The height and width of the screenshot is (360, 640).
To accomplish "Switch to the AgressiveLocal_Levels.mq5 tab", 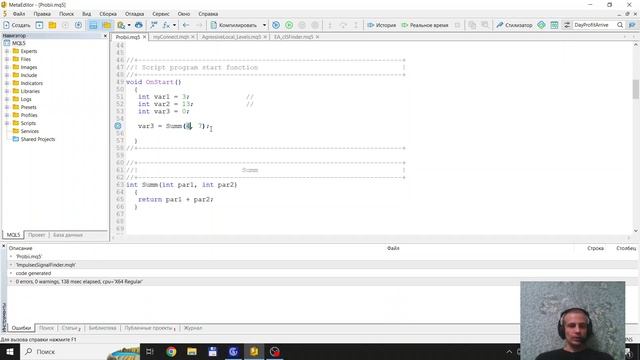I will click(231, 37).
